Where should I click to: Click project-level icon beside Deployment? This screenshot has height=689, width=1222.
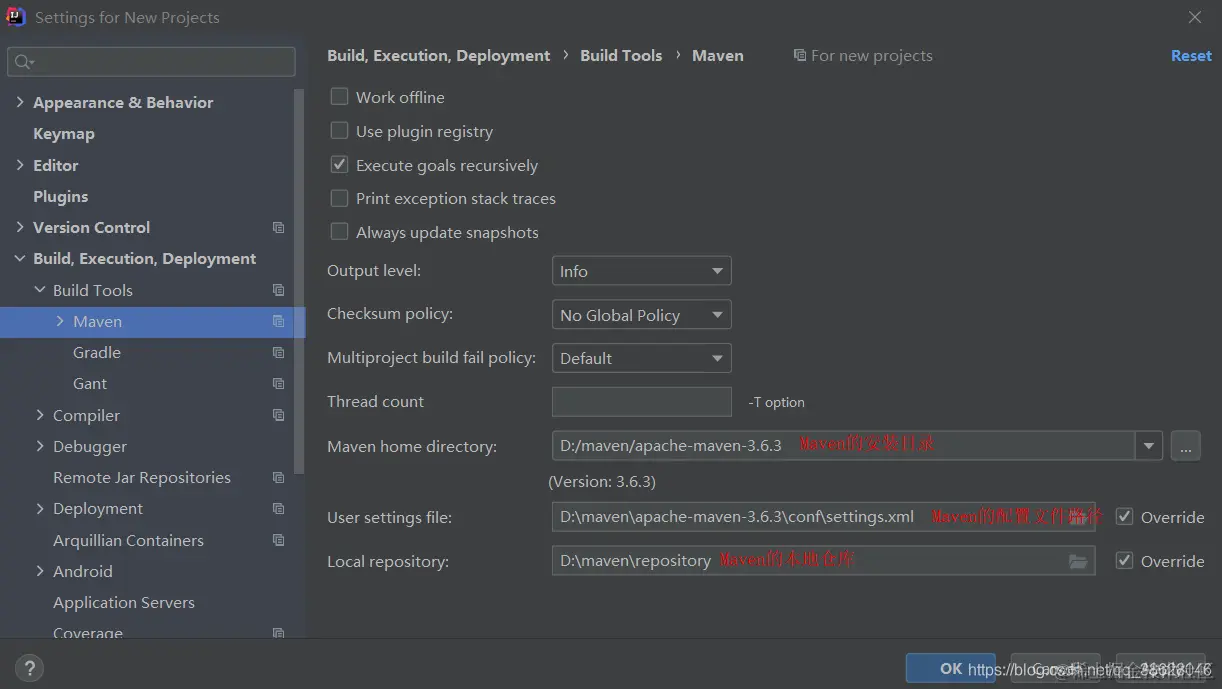click(x=278, y=509)
